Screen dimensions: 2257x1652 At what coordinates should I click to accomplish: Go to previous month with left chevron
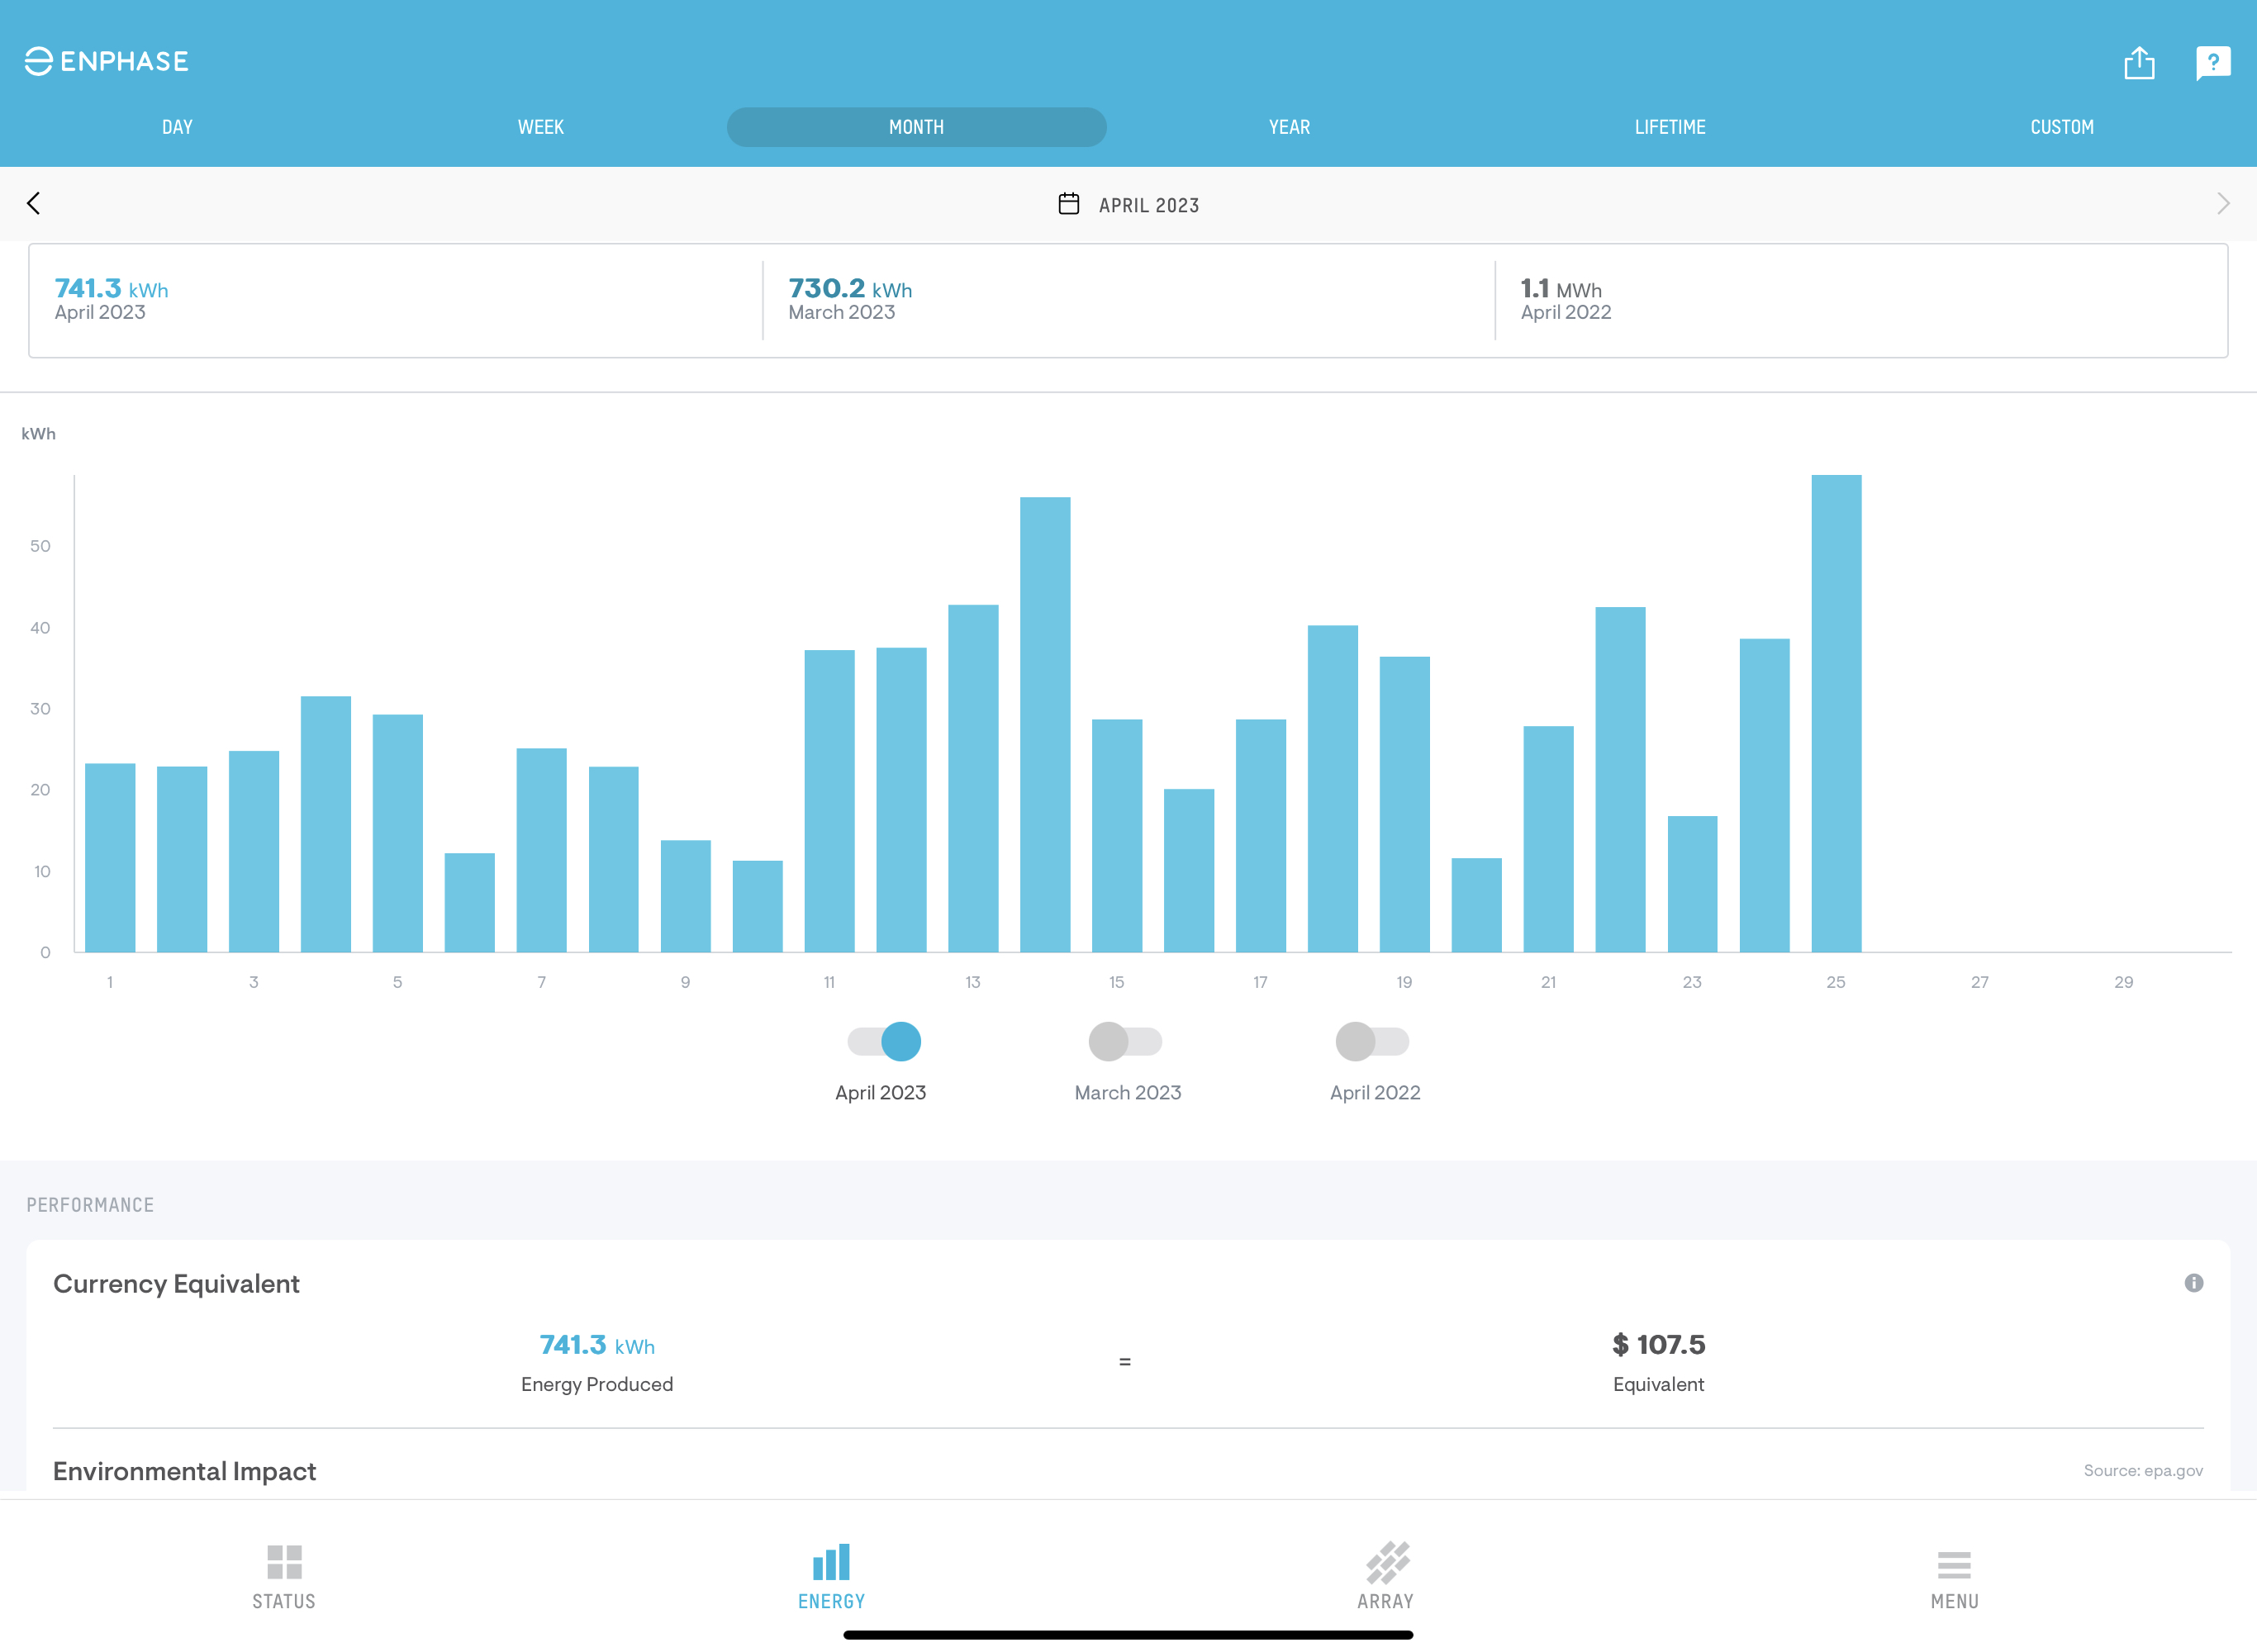click(34, 204)
